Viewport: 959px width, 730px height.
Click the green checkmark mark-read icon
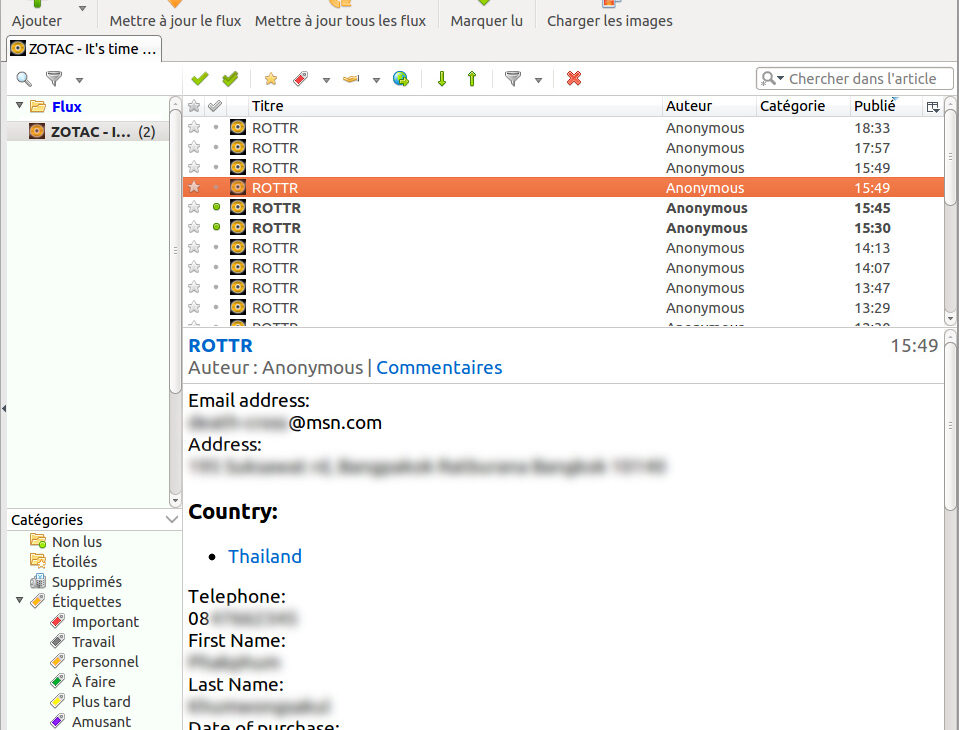pos(200,79)
